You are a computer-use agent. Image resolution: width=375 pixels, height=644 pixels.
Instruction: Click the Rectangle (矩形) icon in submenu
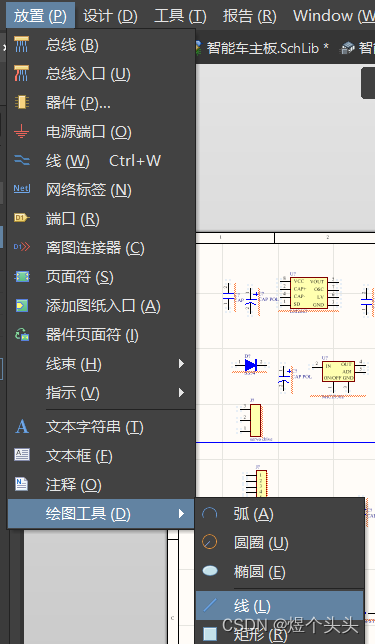point(210,634)
